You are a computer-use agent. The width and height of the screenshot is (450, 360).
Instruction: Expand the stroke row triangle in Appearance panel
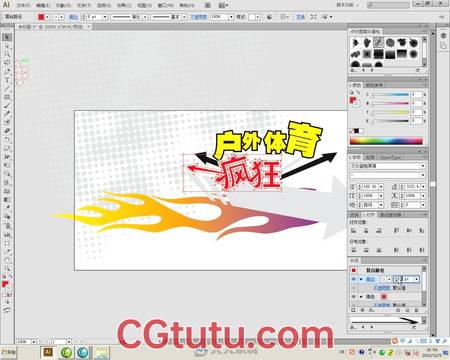click(361, 279)
